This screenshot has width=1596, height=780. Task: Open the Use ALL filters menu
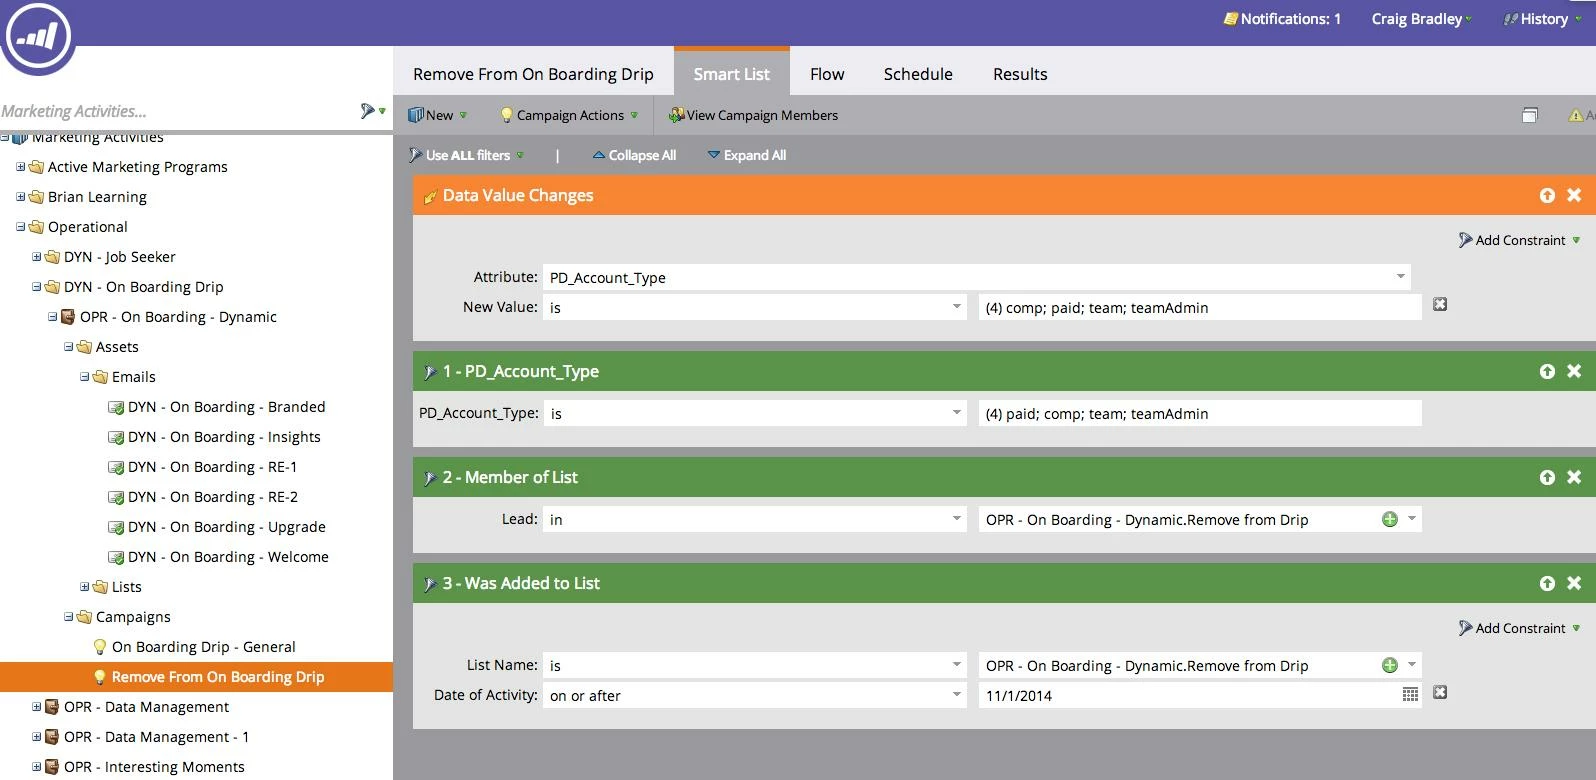(x=467, y=155)
